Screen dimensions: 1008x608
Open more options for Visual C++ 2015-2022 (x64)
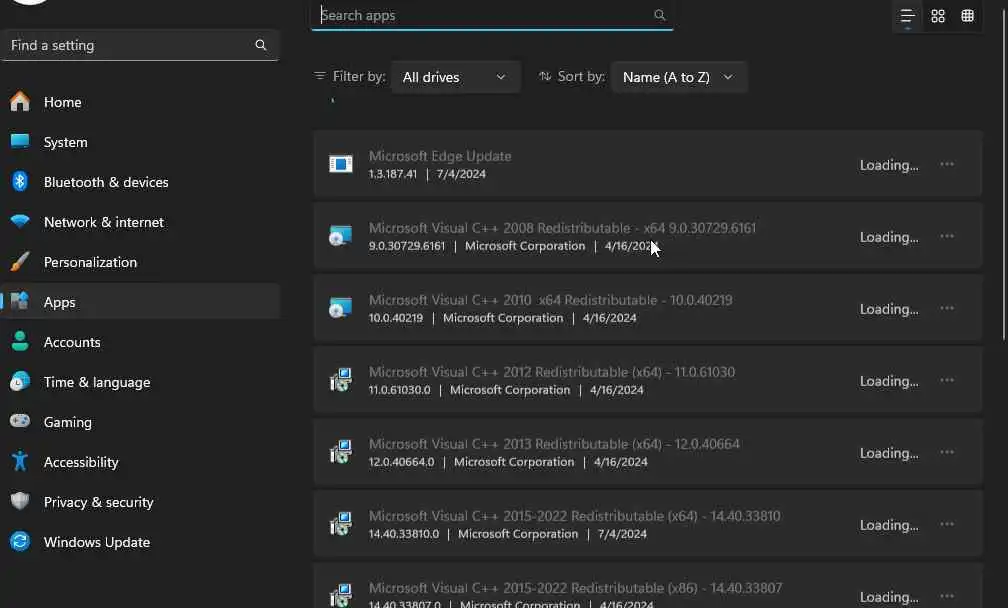coord(947,524)
